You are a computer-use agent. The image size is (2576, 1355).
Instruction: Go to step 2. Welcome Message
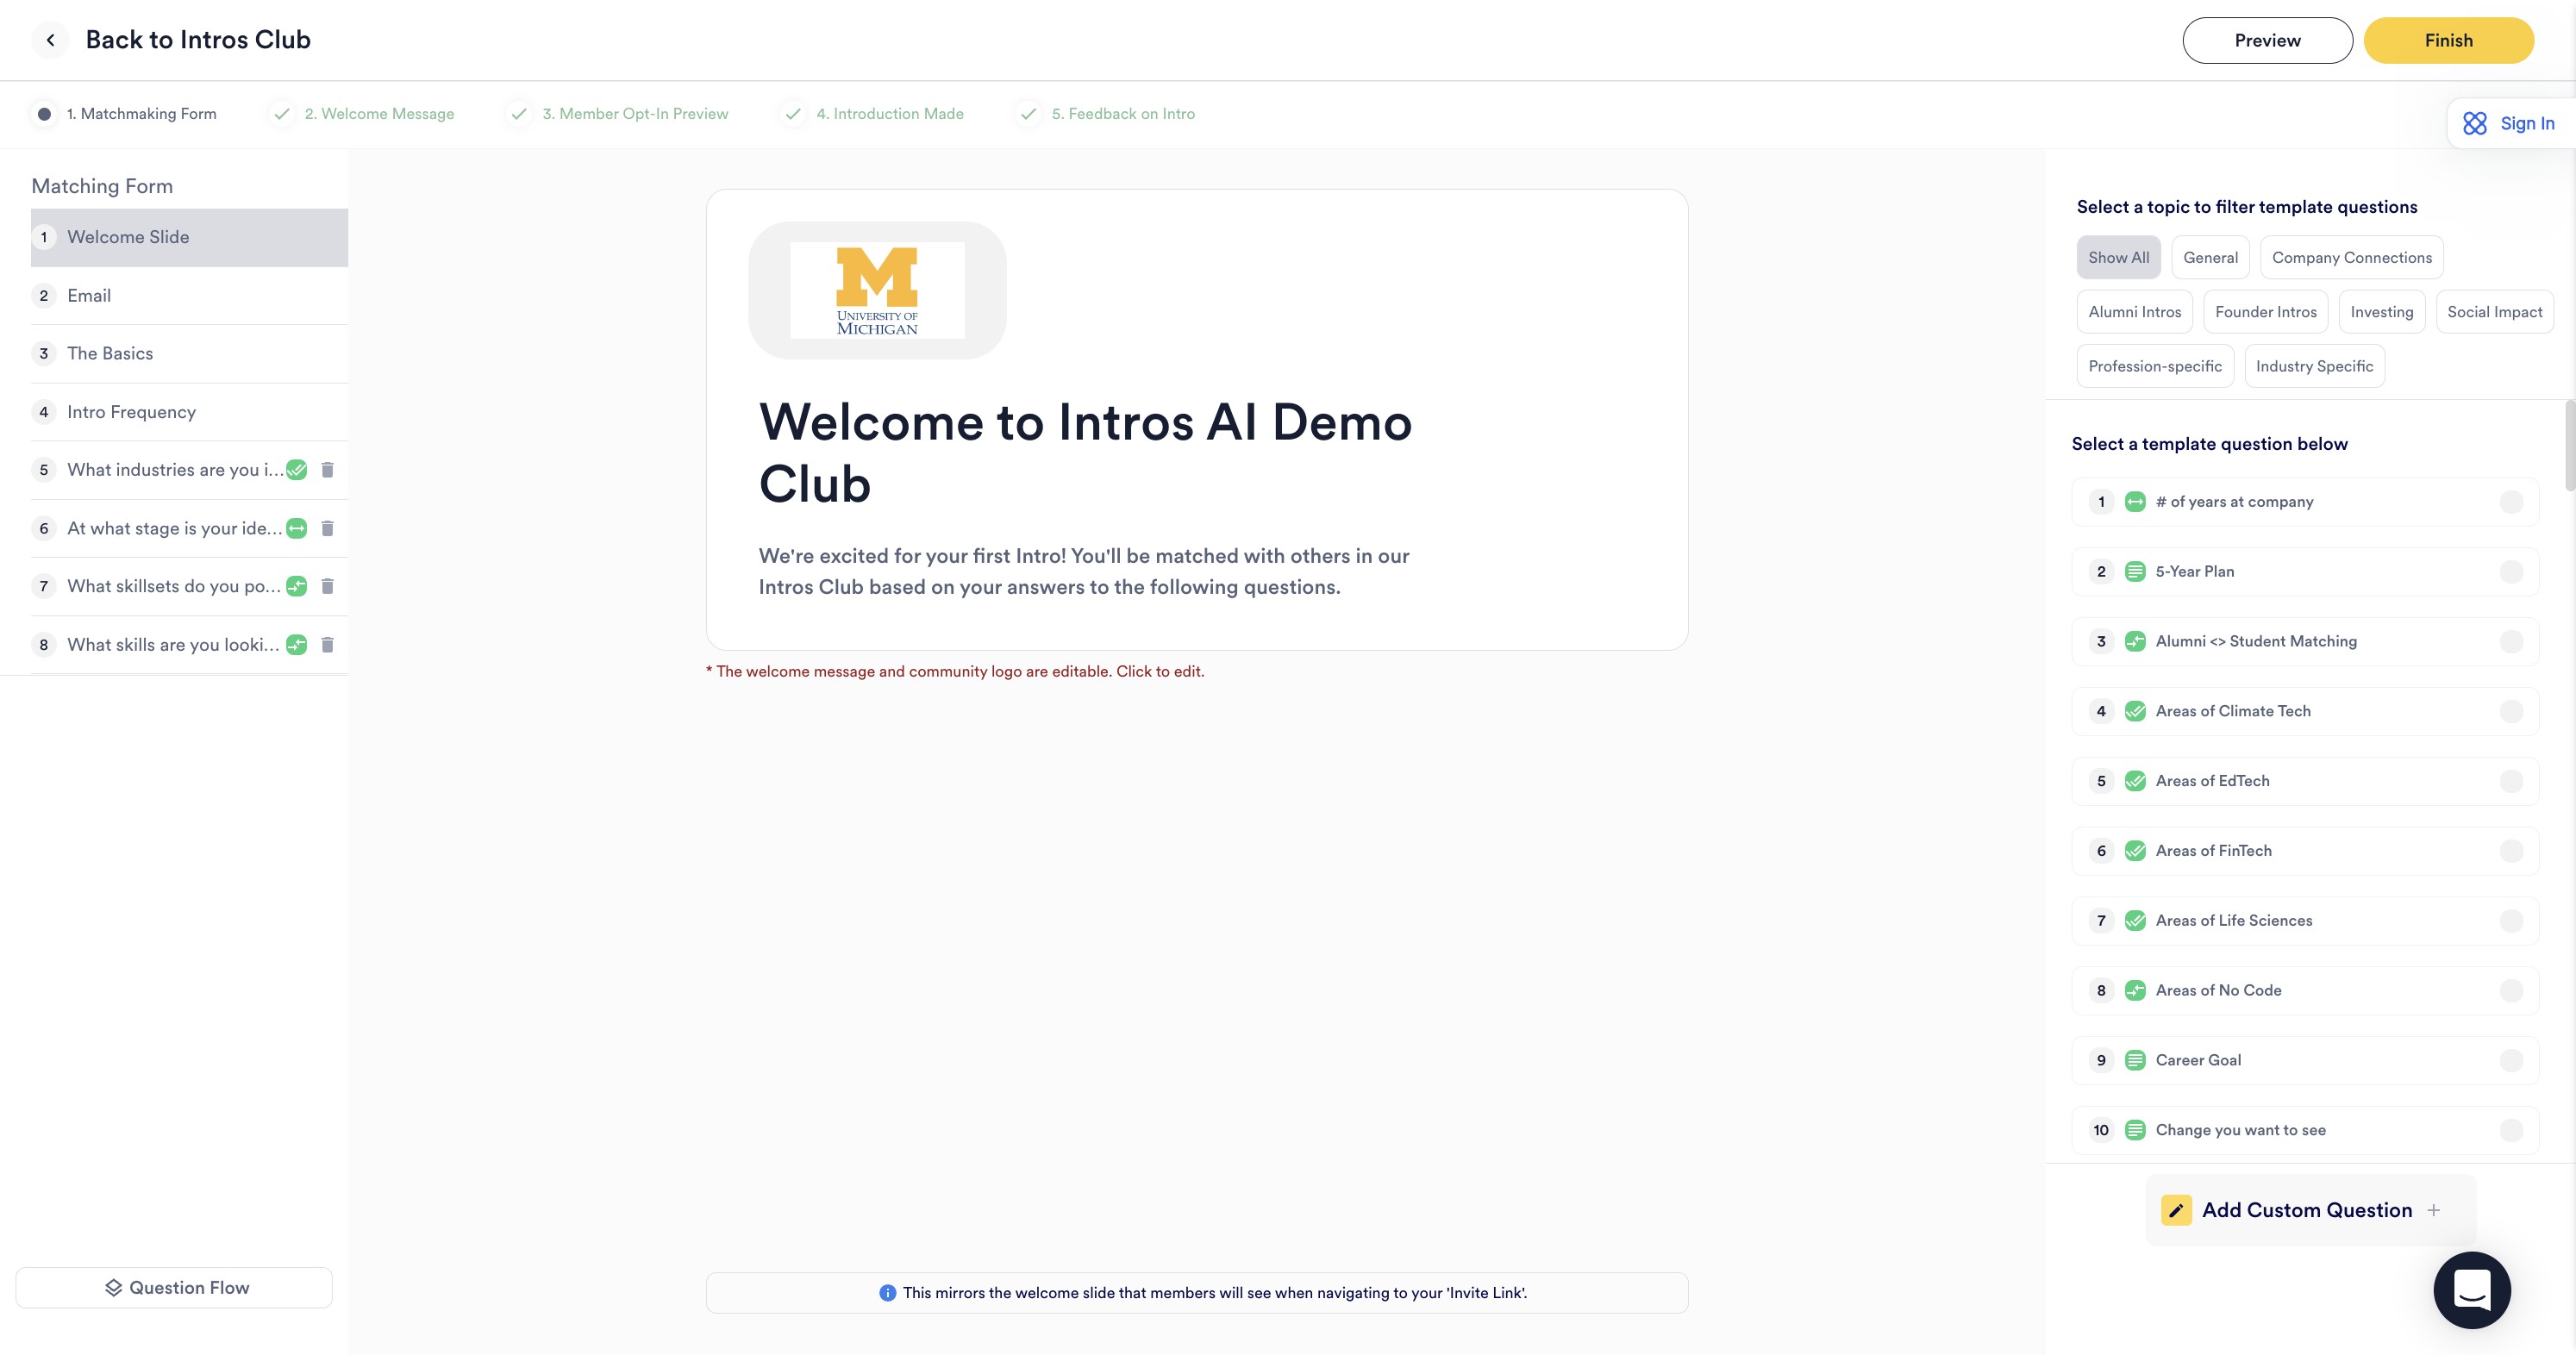[x=363, y=114]
